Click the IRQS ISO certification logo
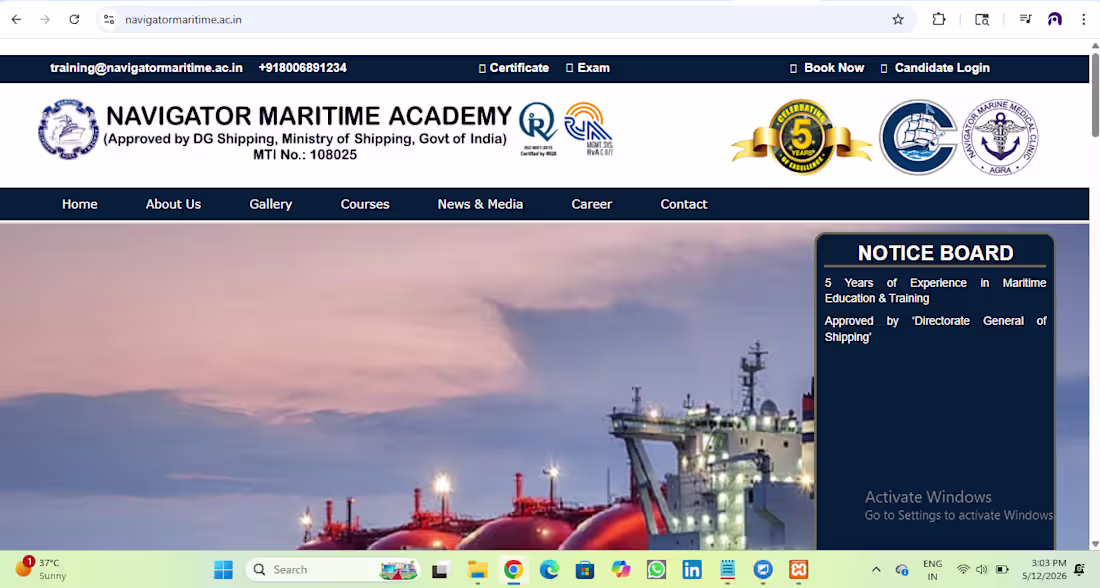The width and height of the screenshot is (1100, 588). [538, 129]
